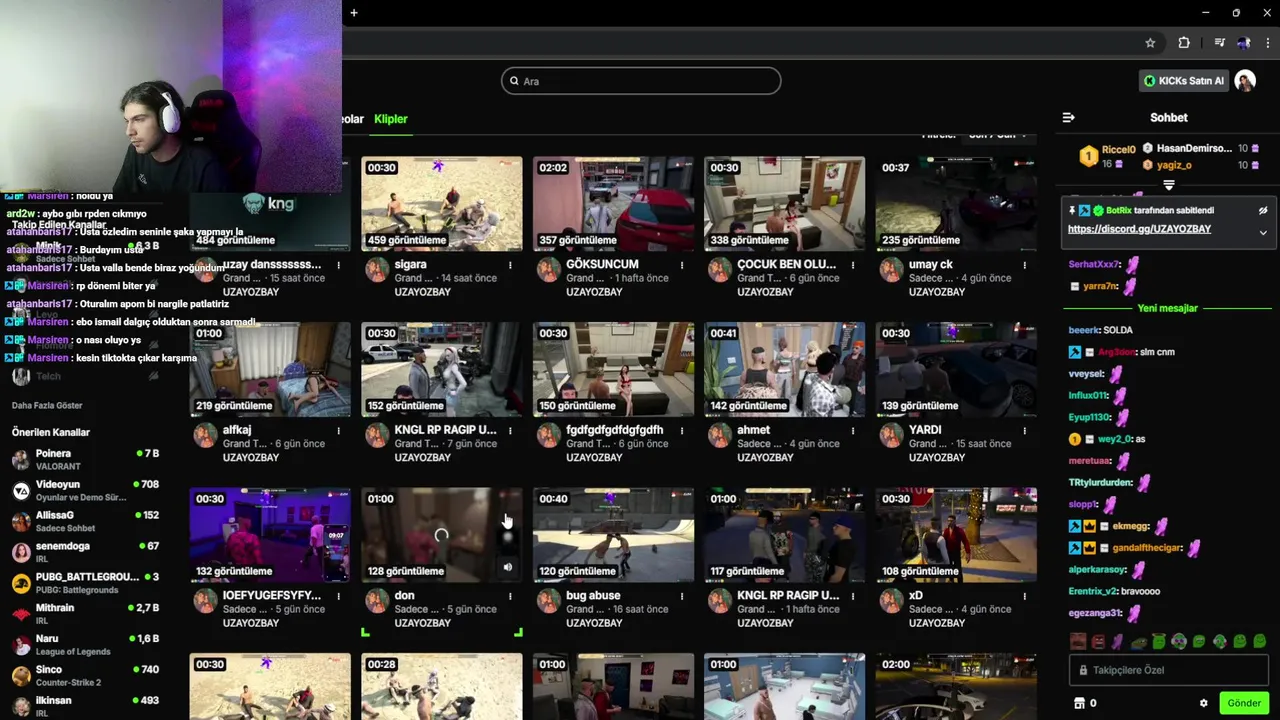Screen dimensions: 1280x720
Task: Open Naru League of Legends channel
Action: point(85,645)
